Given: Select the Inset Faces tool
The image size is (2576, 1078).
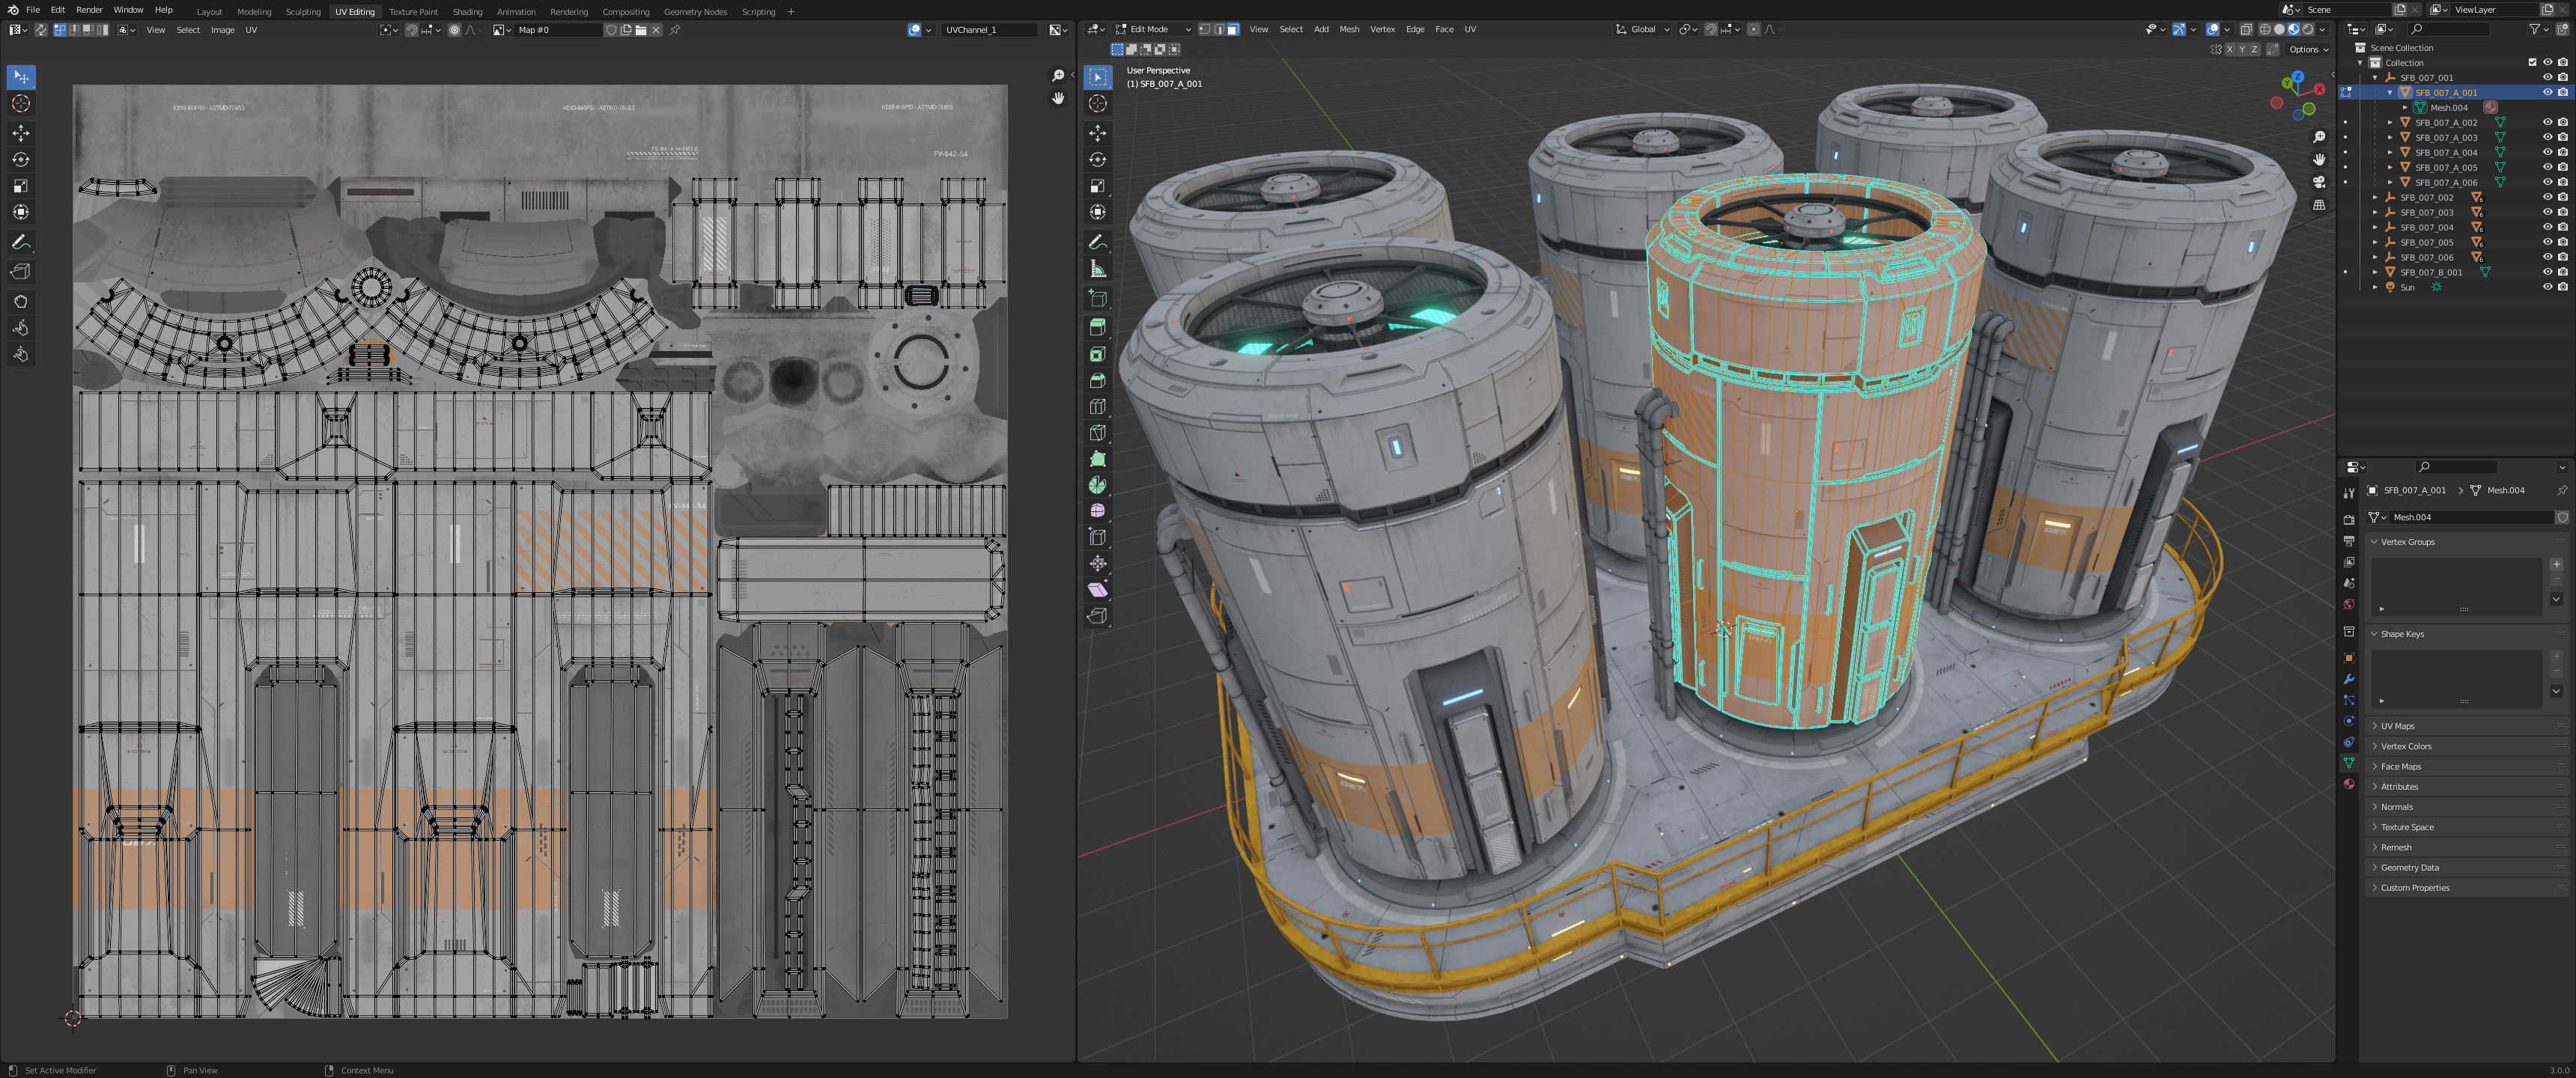Looking at the screenshot, I should pos(1098,354).
